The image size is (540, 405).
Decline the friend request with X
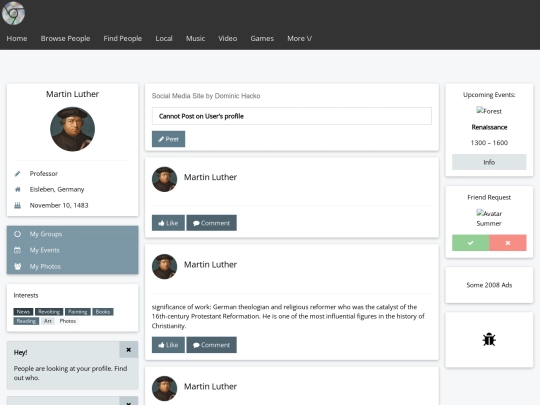click(x=508, y=243)
